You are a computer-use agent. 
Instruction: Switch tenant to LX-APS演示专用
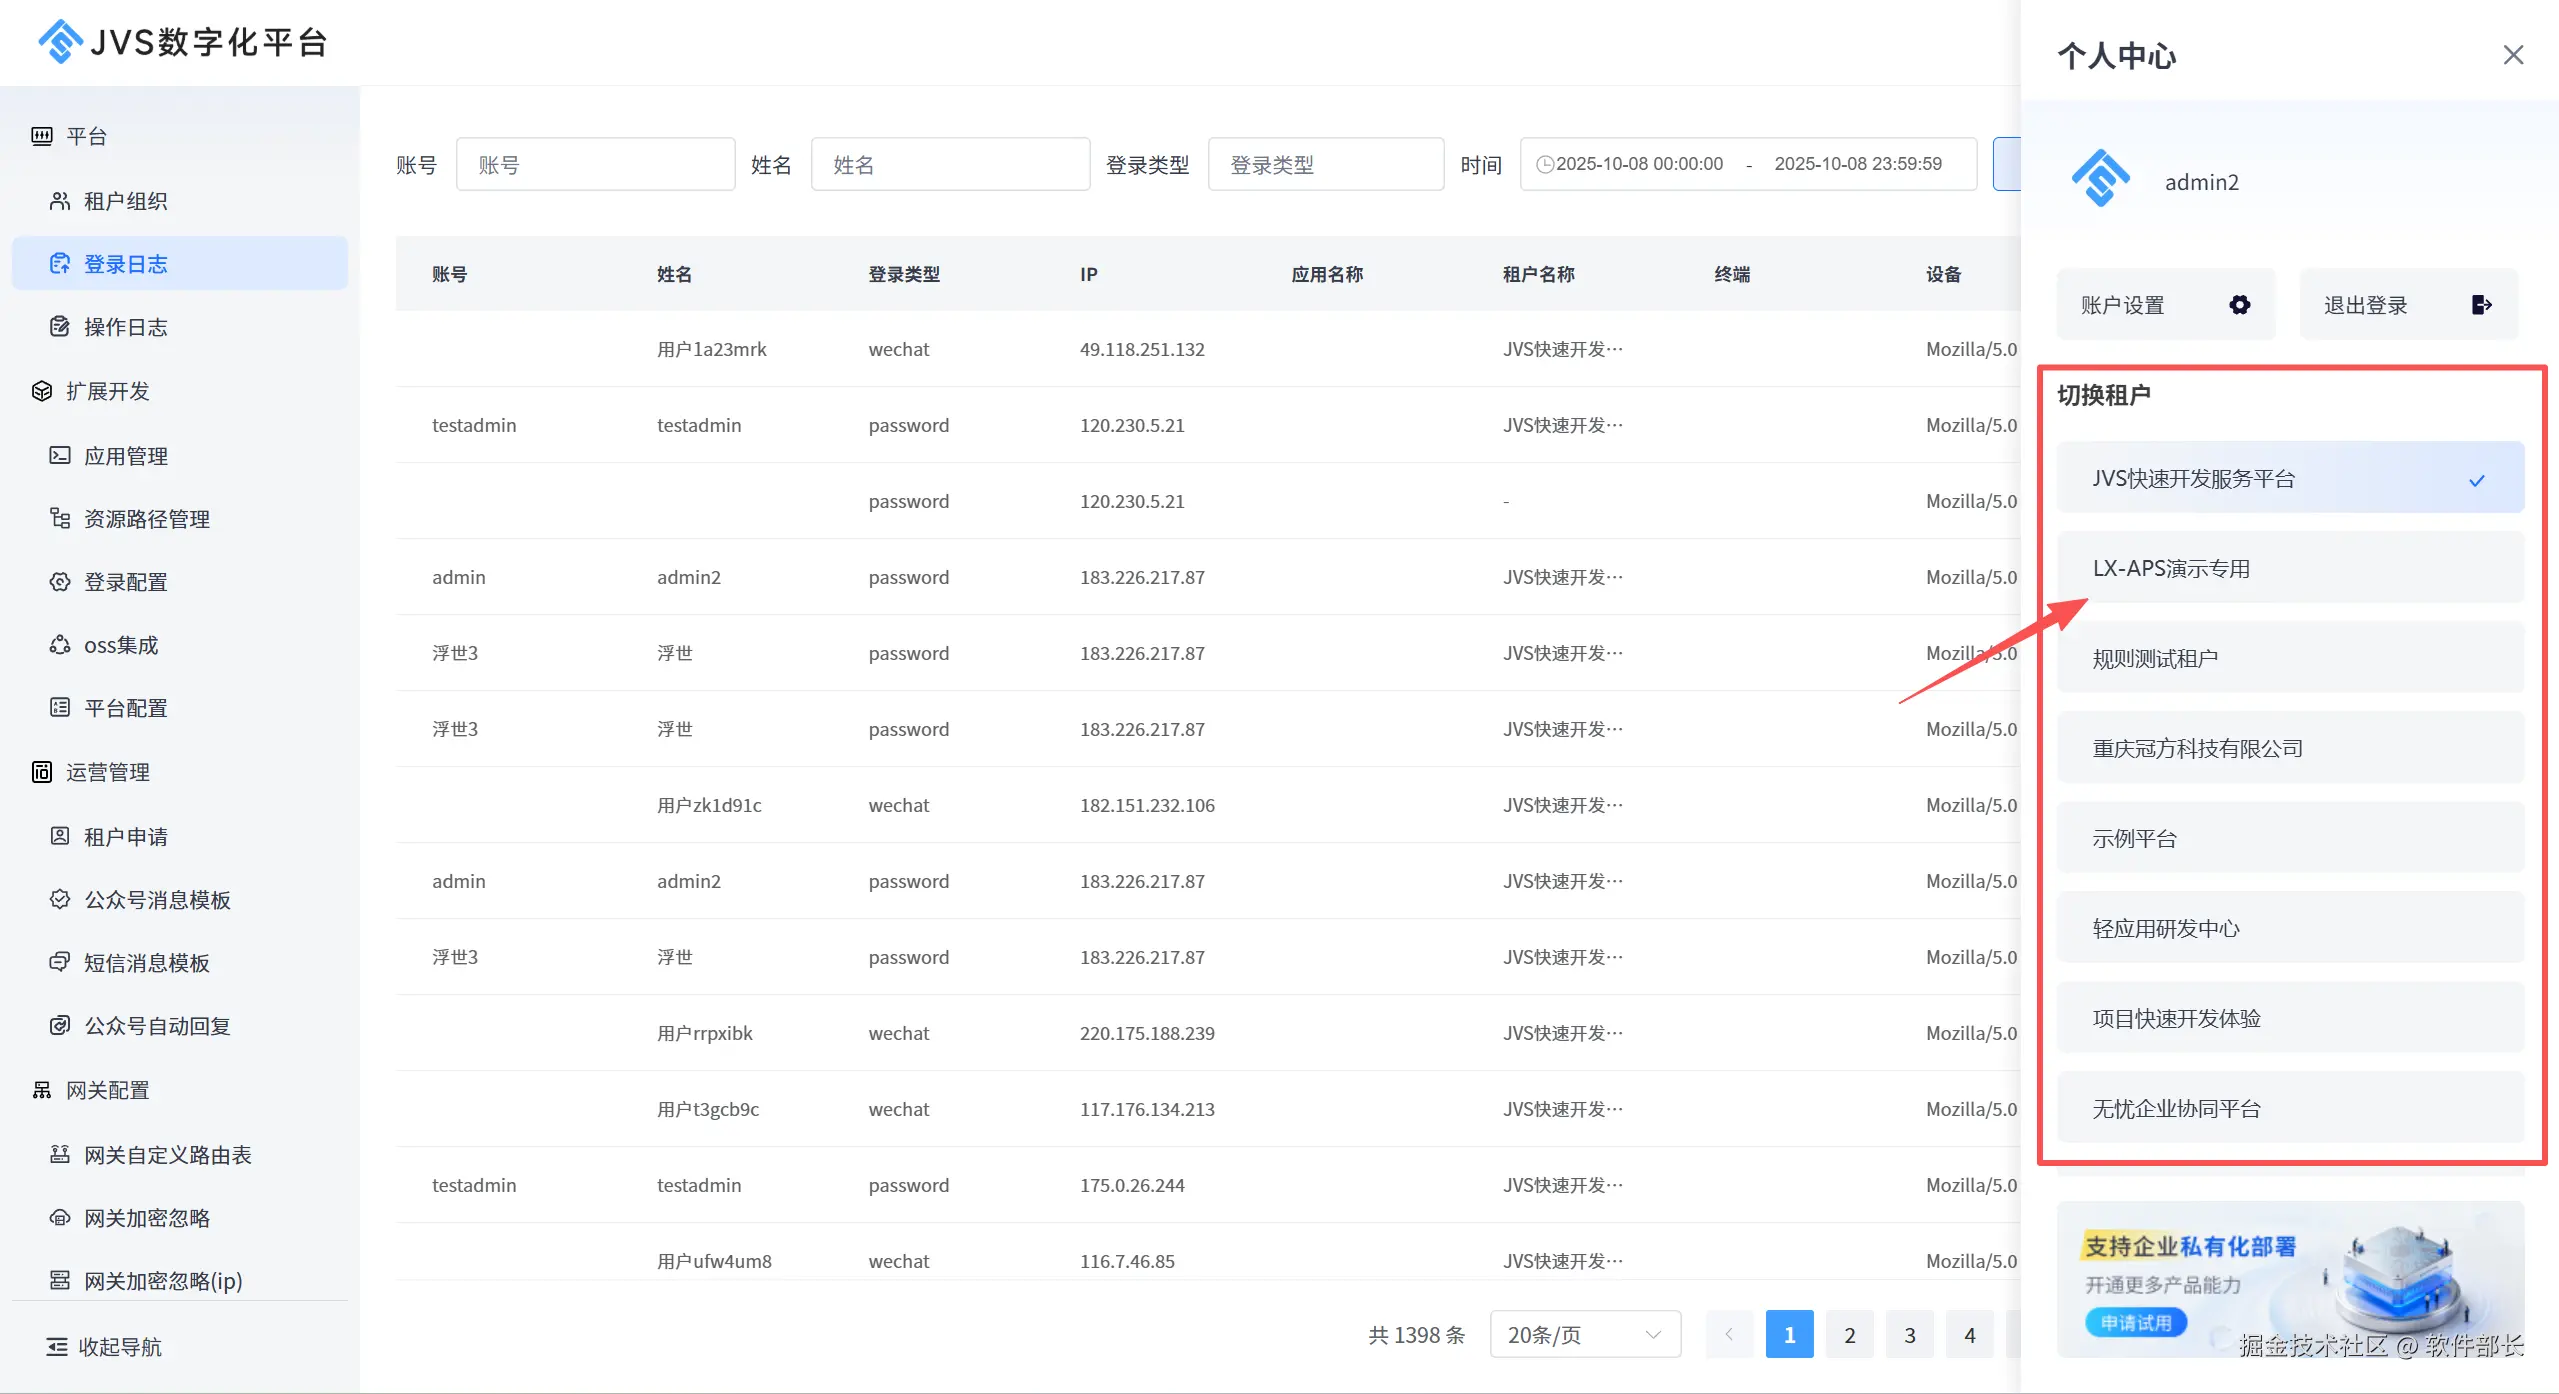pyautogui.click(x=2290, y=568)
